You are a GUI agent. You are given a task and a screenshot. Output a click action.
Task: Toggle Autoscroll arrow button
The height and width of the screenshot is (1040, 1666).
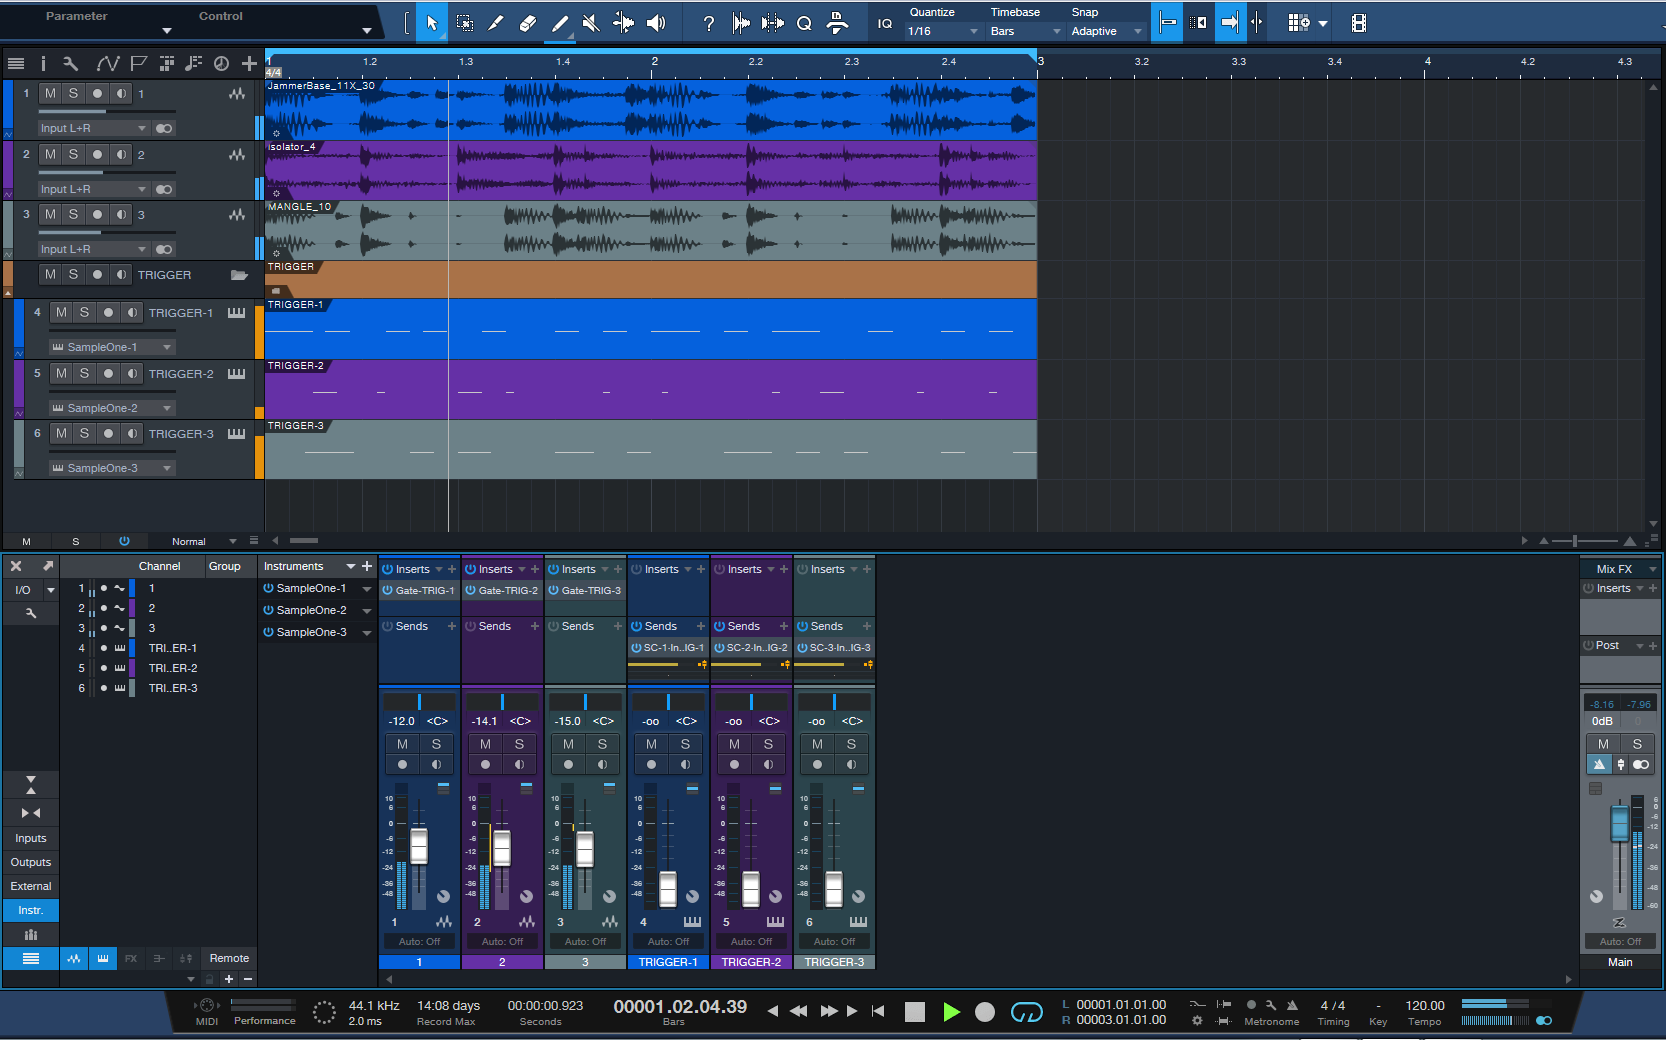tap(1229, 22)
